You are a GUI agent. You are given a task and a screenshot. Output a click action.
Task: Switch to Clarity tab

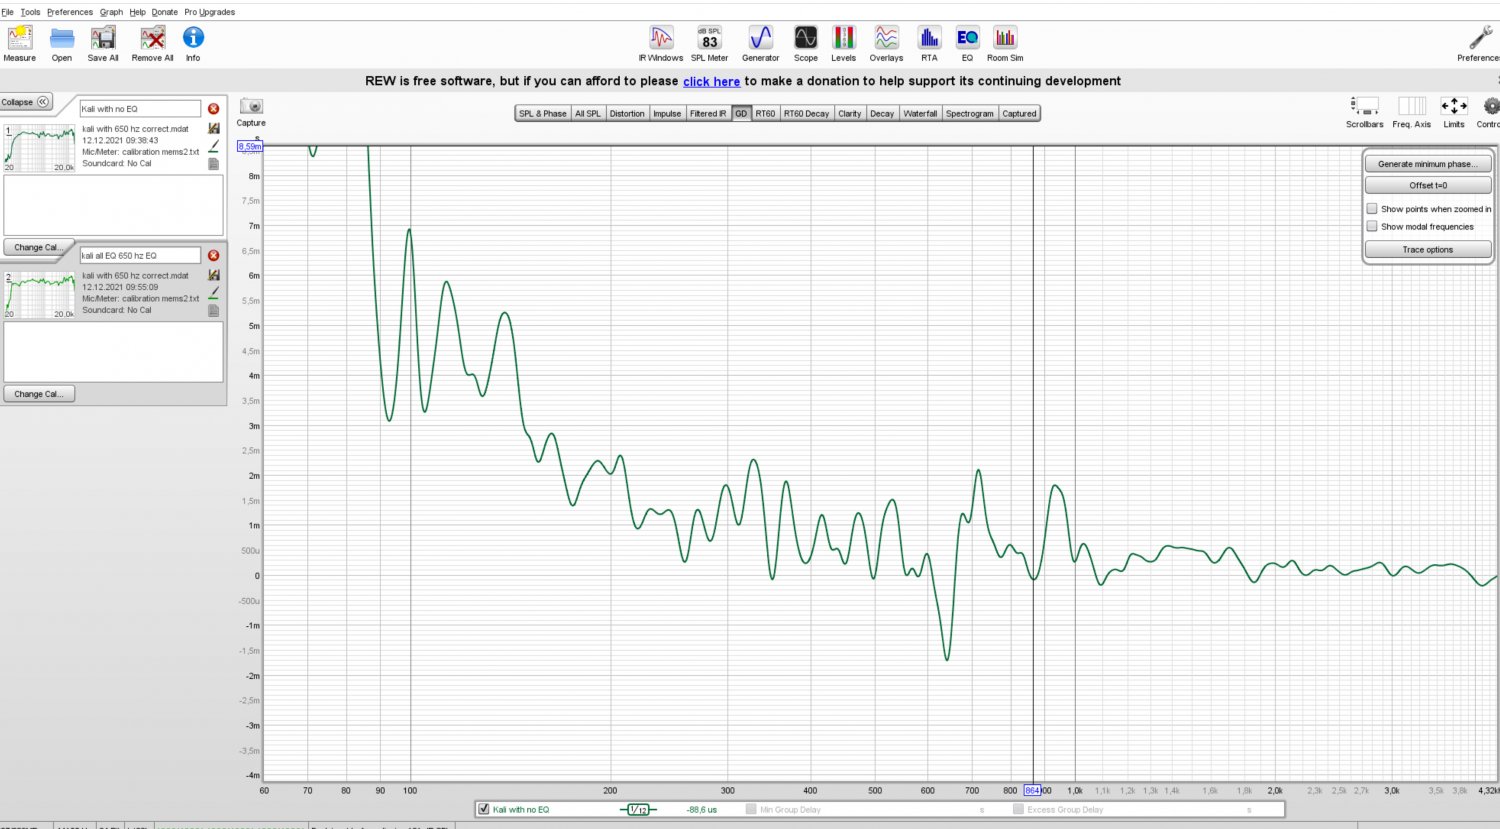[849, 113]
